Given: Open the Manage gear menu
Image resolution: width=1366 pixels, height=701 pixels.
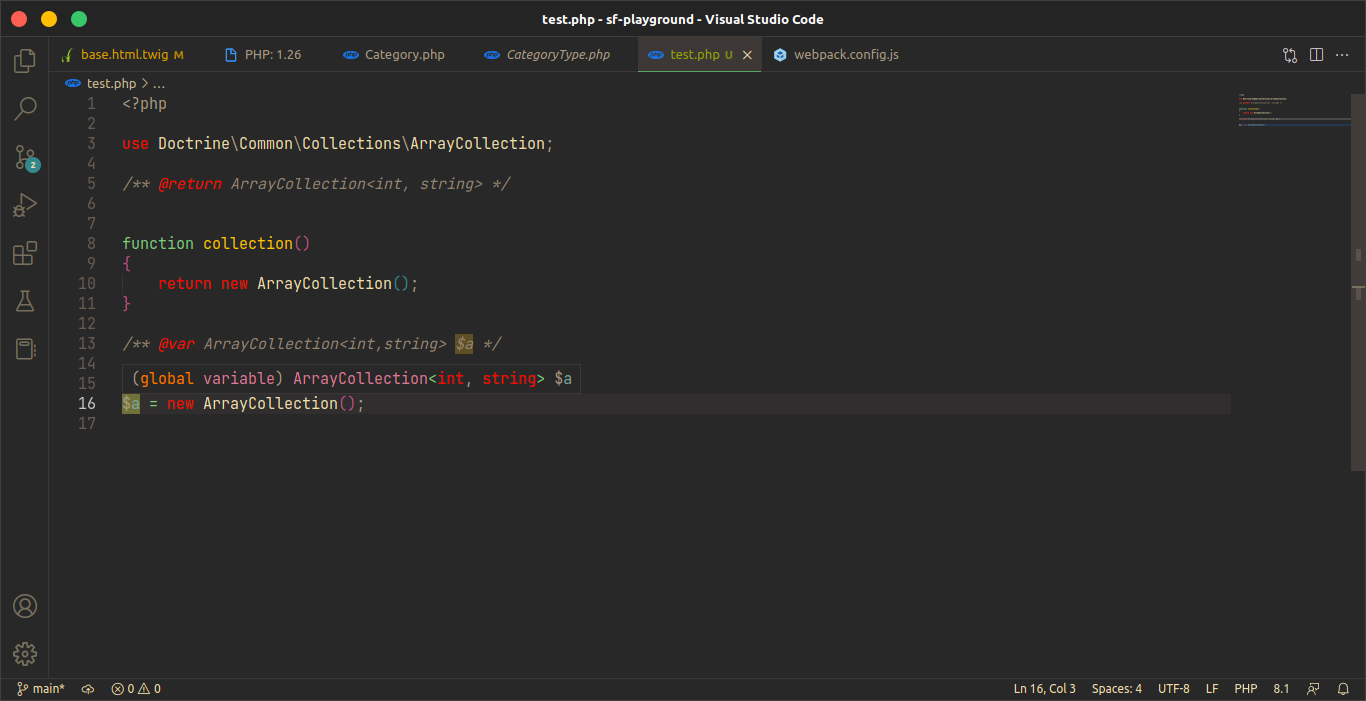Looking at the screenshot, I should [x=25, y=654].
